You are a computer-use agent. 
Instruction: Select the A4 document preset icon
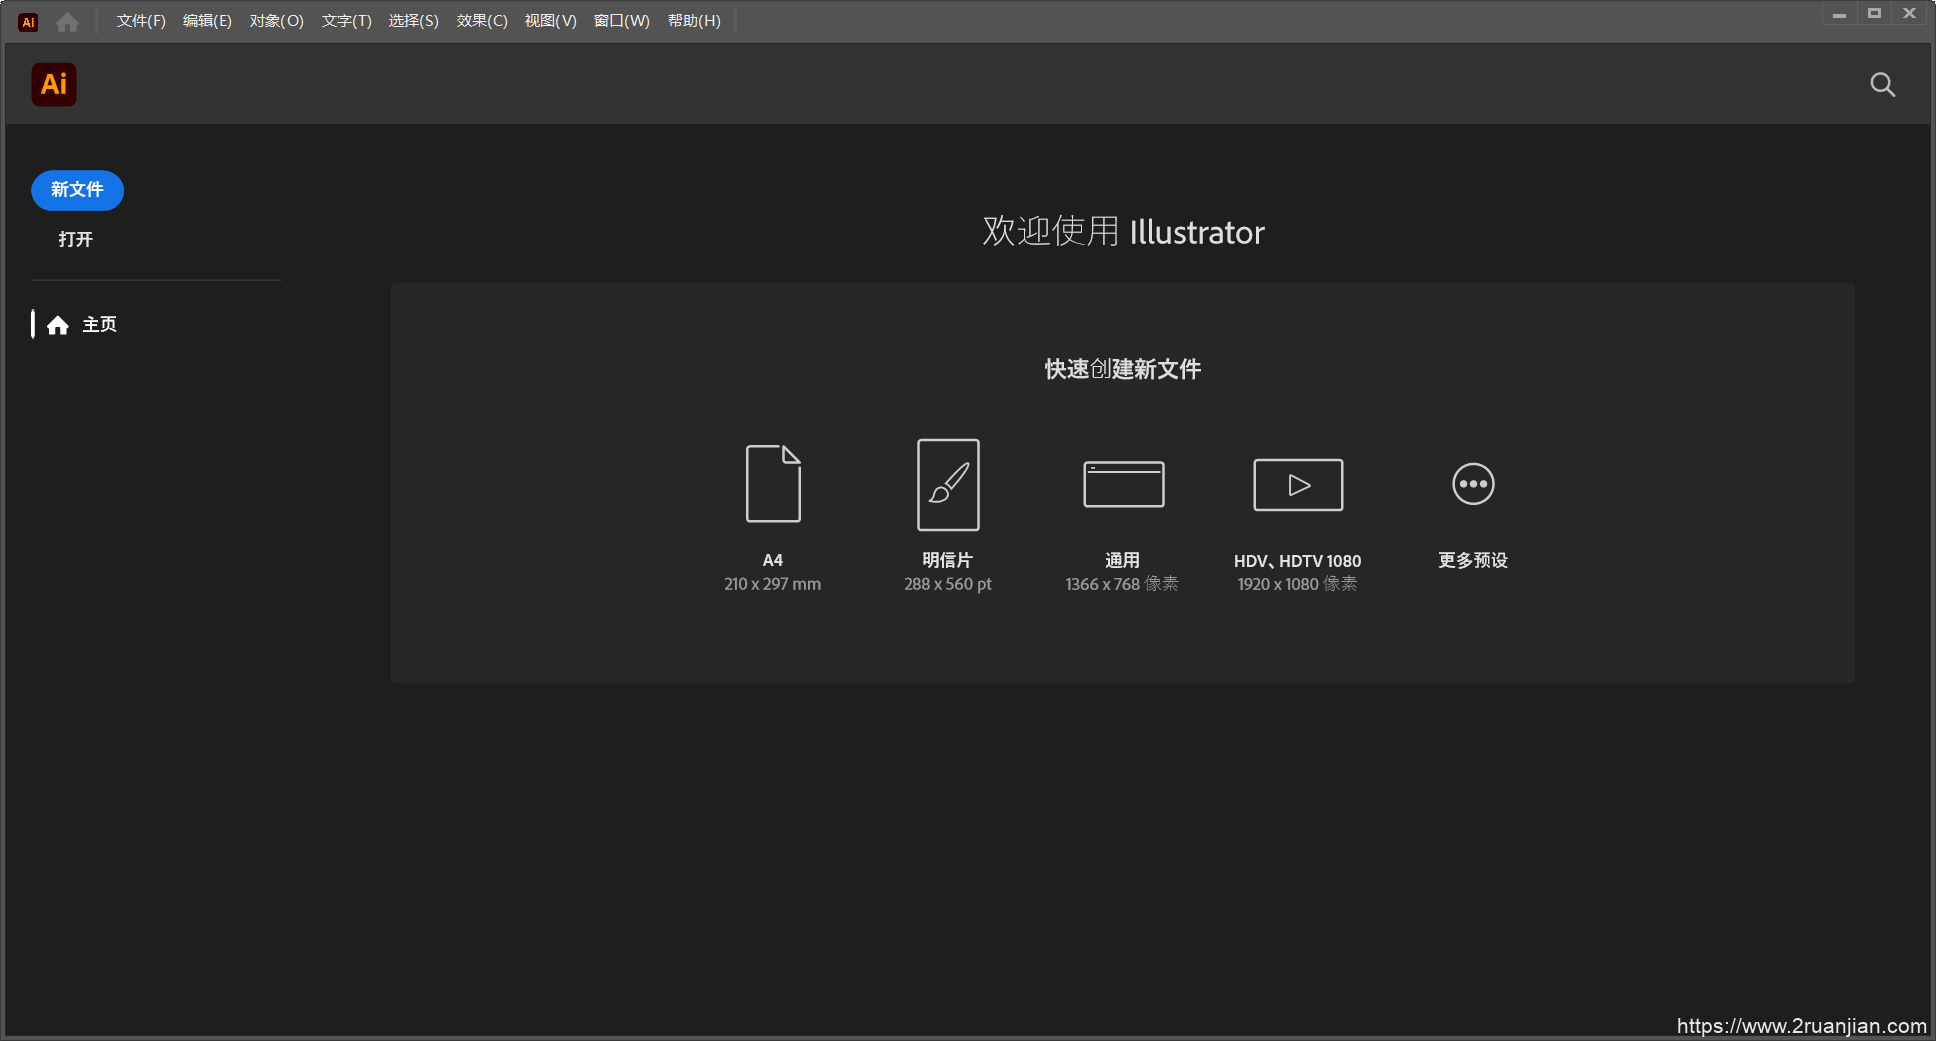pyautogui.click(x=773, y=483)
